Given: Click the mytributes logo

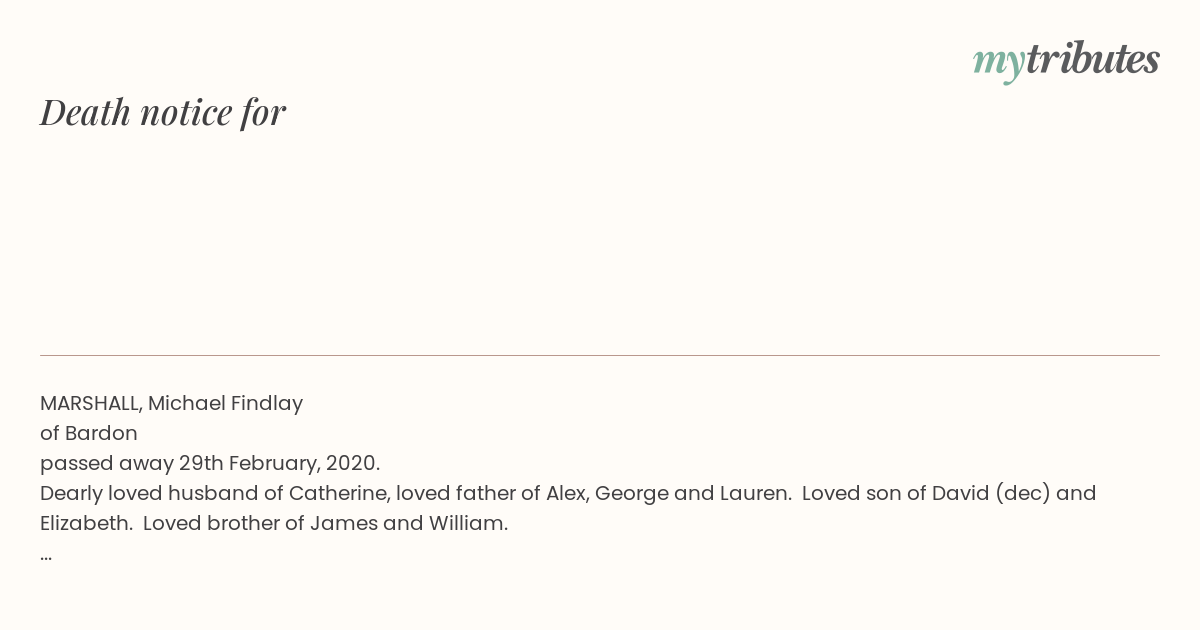Looking at the screenshot, I should [1066, 61].
